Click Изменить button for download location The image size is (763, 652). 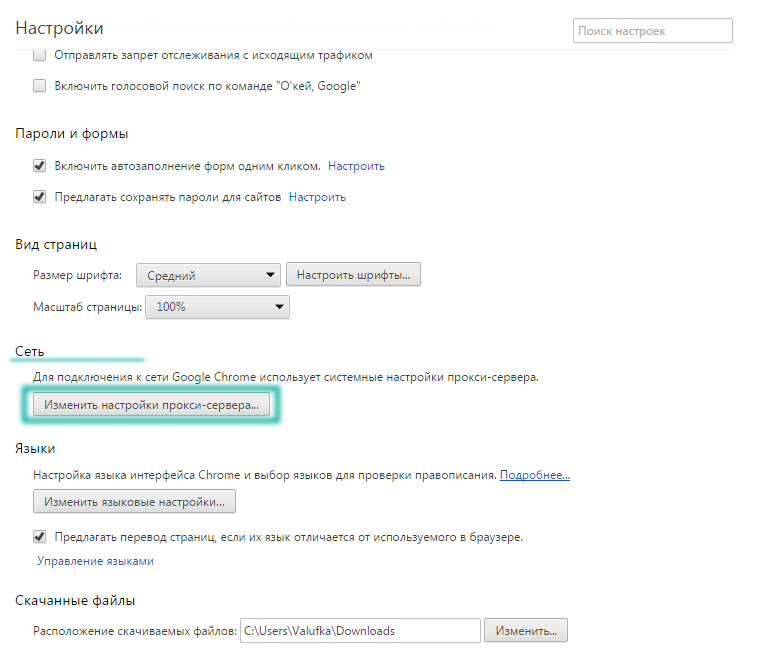(x=526, y=631)
